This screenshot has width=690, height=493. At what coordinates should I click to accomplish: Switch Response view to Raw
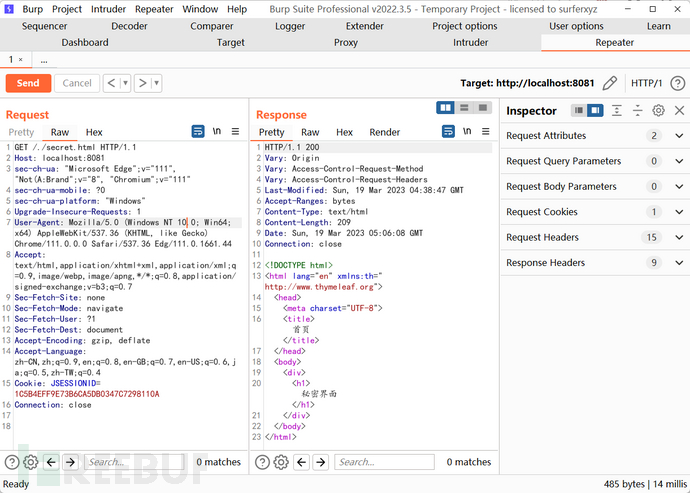[310, 132]
